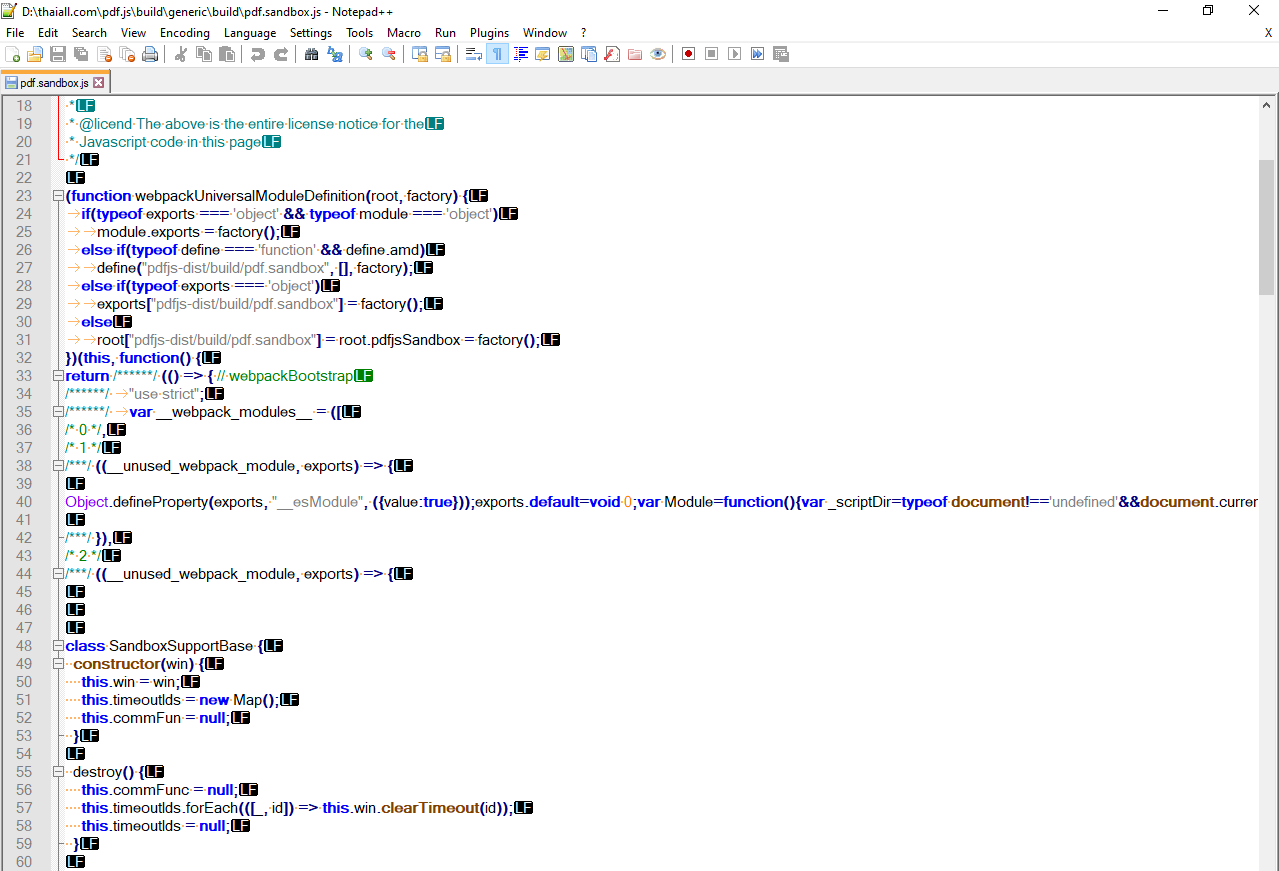Click the Undo arrow icon
This screenshot has height=871, width=1279.
pyautogui.click(x=258, y=54)
